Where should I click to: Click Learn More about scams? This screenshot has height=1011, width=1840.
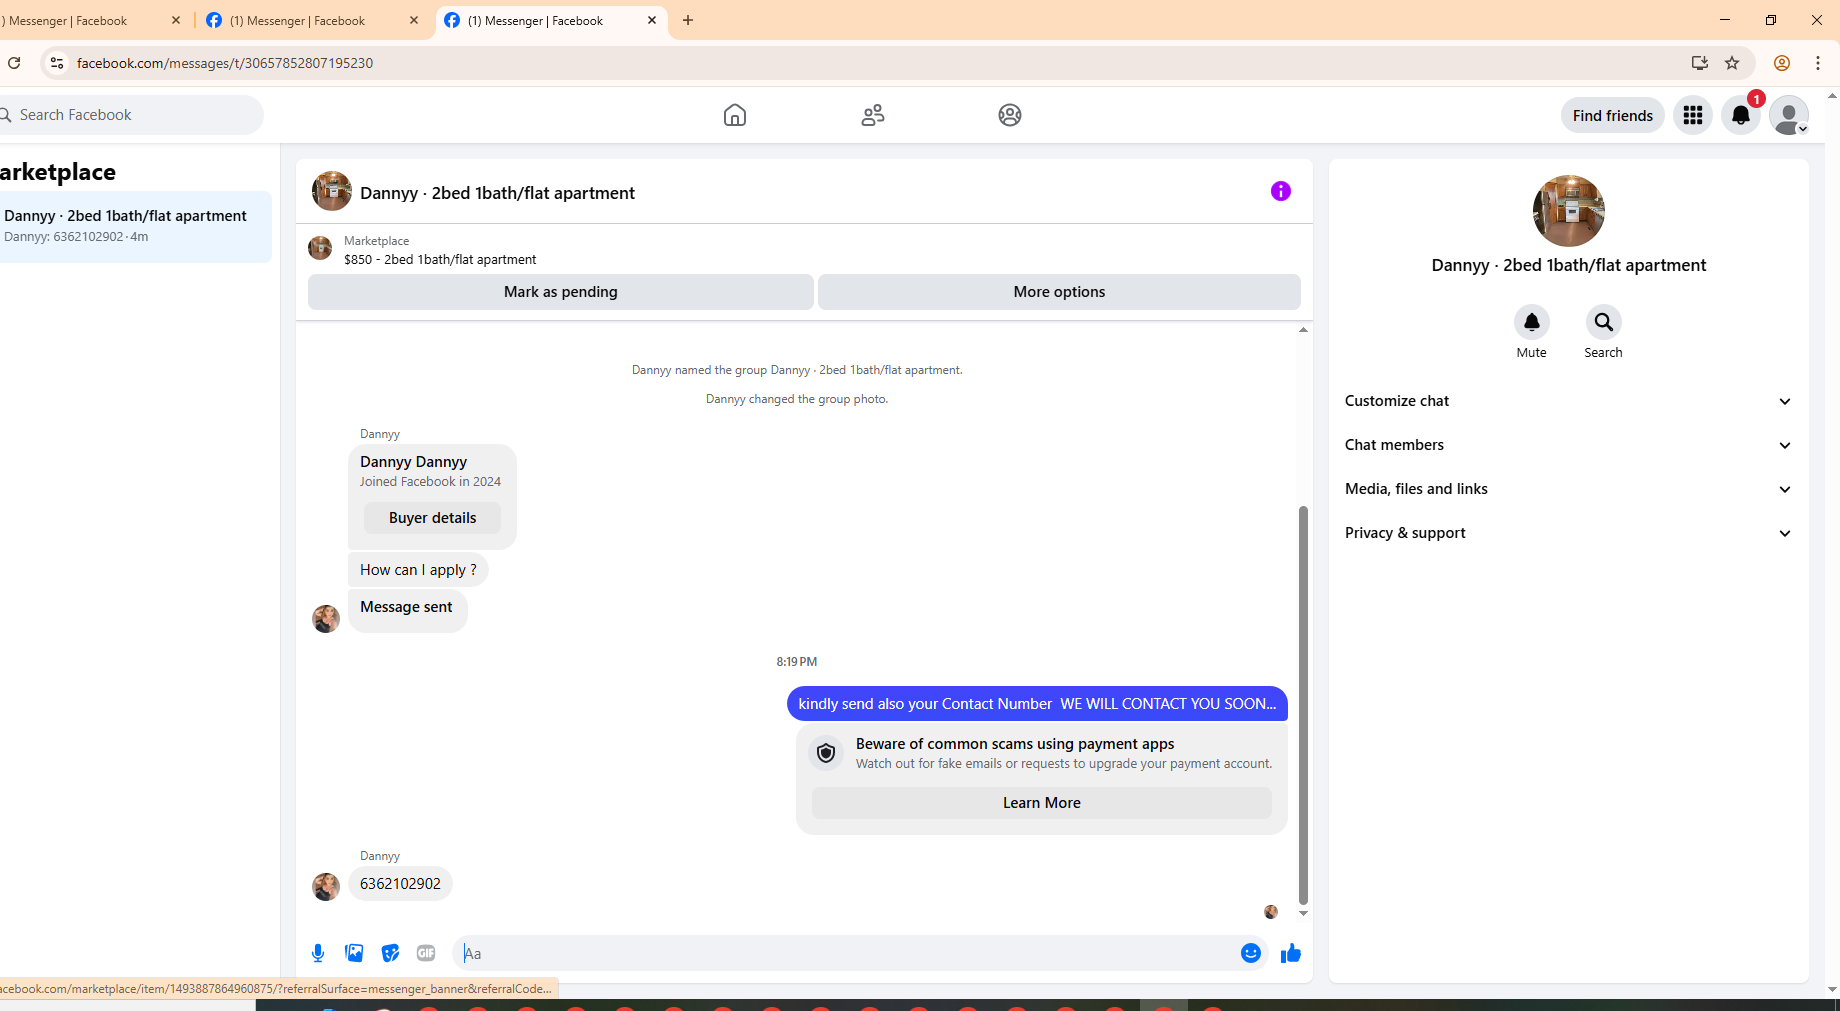click(x=1042, y=803)
